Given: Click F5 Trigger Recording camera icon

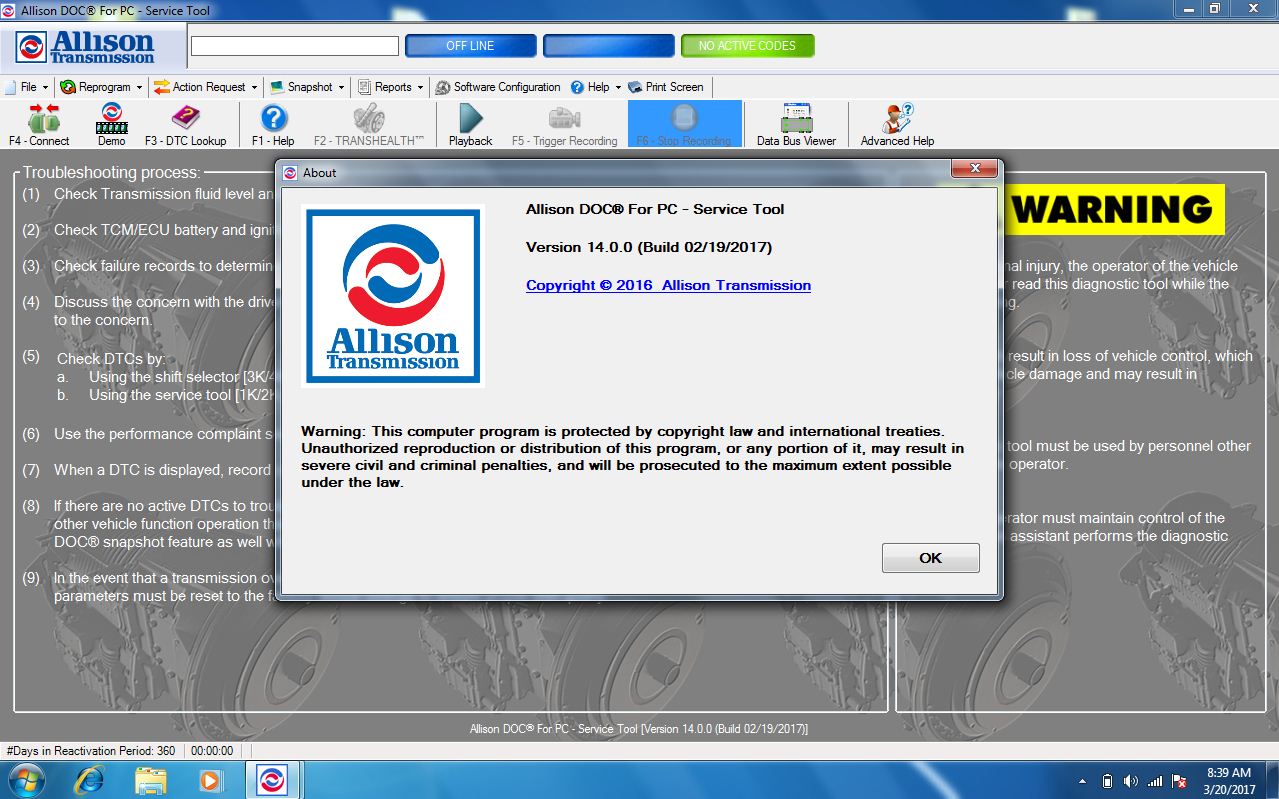Looking at the screenshot, I should pyautogui.click(x=565, y=125).
